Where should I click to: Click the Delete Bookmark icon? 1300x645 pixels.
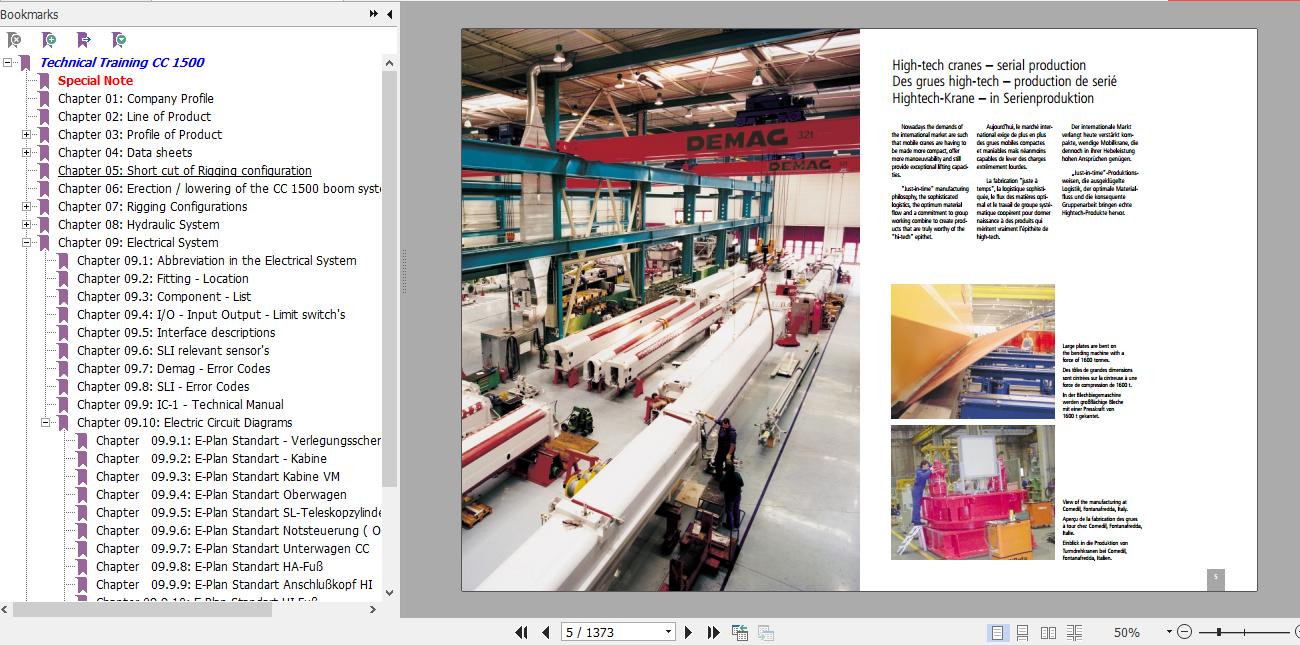[x=14, y=39]
